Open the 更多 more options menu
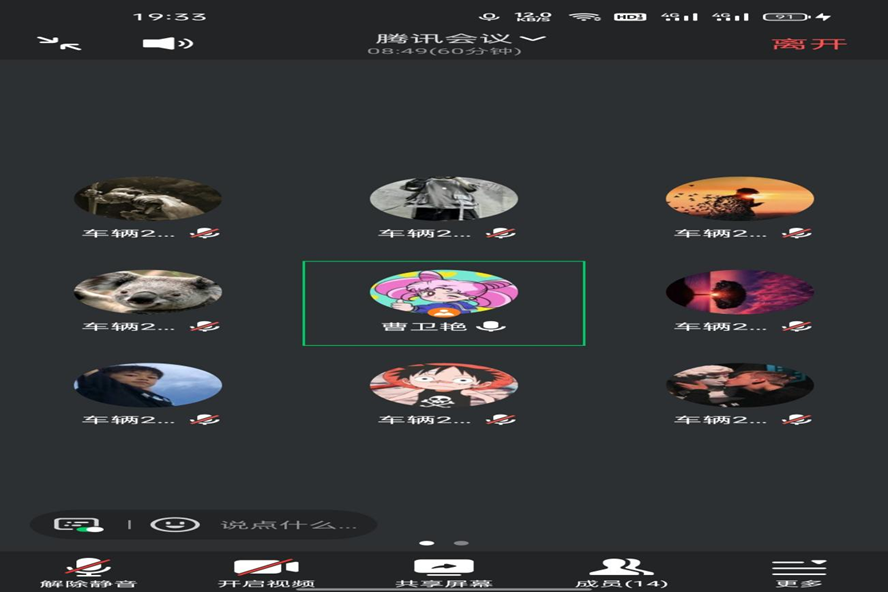This screenshot has height=592, width=888. click(798, 572)
